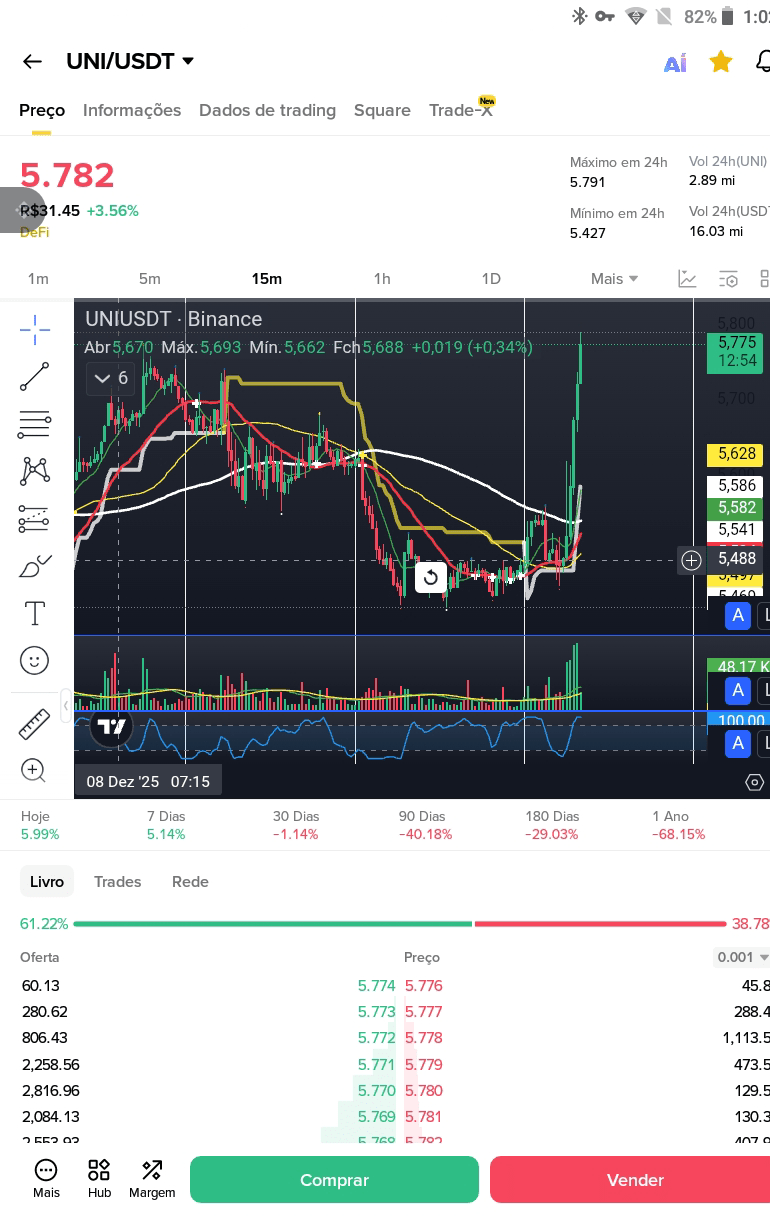
Task: Select the ruler measure tool
Action: tap(34, 724)
